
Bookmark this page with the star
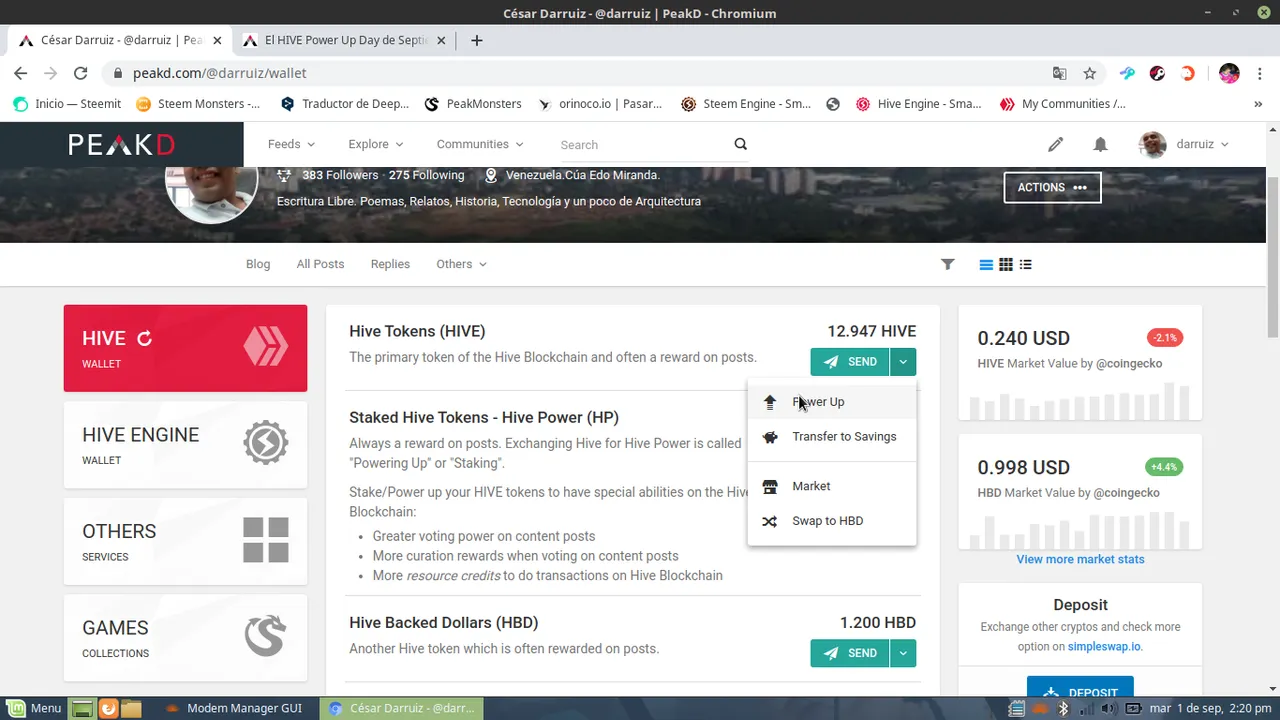click(x=1090, y=73)
